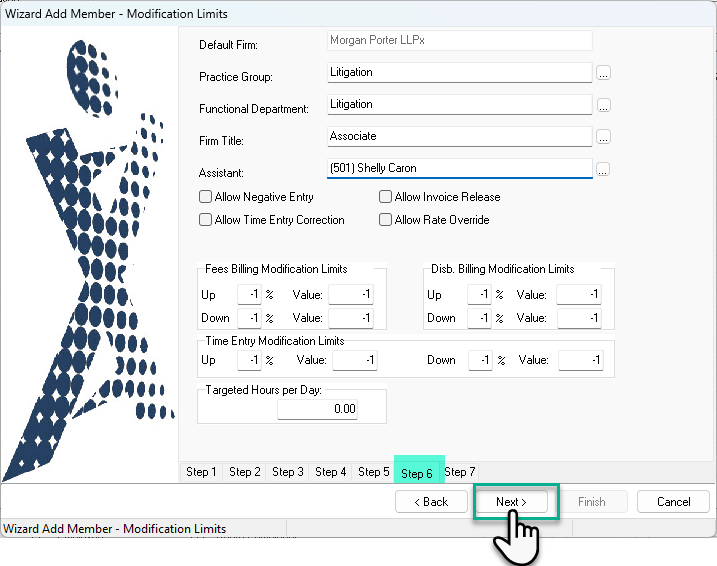Click the Fees Billing Up percent field
Viewport: 717px width, 566px height.
pos(249,294)
